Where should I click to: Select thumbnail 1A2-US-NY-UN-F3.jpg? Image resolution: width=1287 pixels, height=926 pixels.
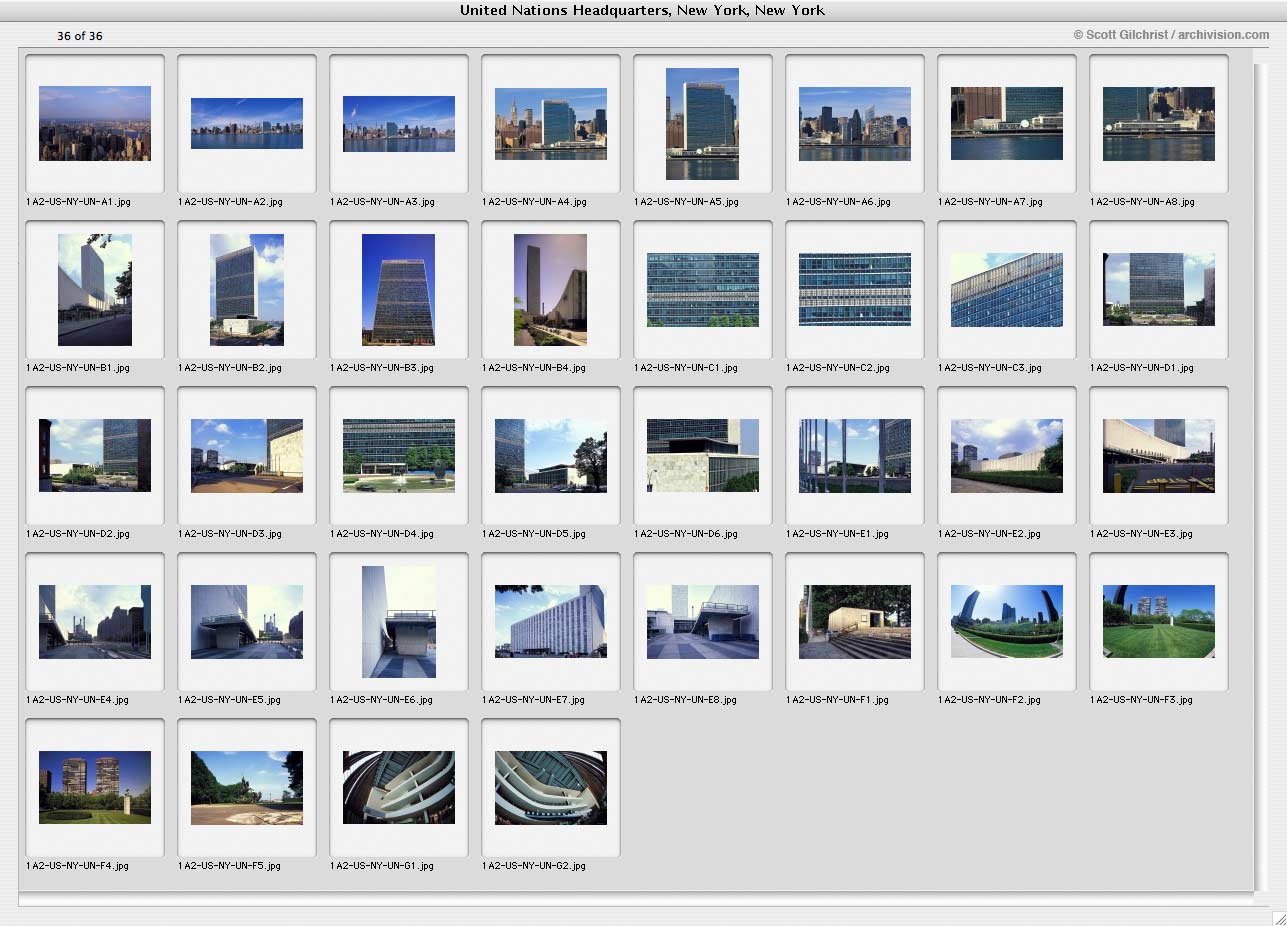coord(1159,621)
